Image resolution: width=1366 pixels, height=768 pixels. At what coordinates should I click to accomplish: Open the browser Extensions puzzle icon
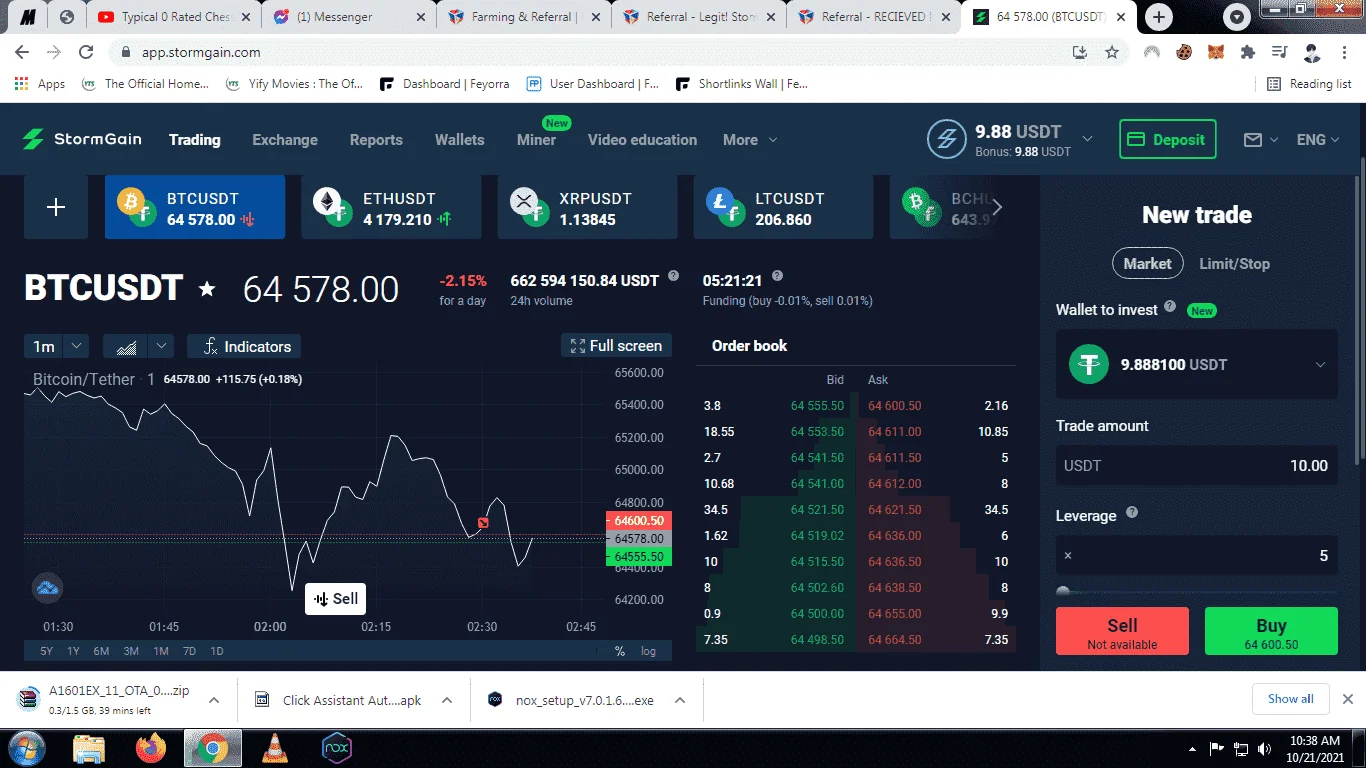tap(1247, 52)
